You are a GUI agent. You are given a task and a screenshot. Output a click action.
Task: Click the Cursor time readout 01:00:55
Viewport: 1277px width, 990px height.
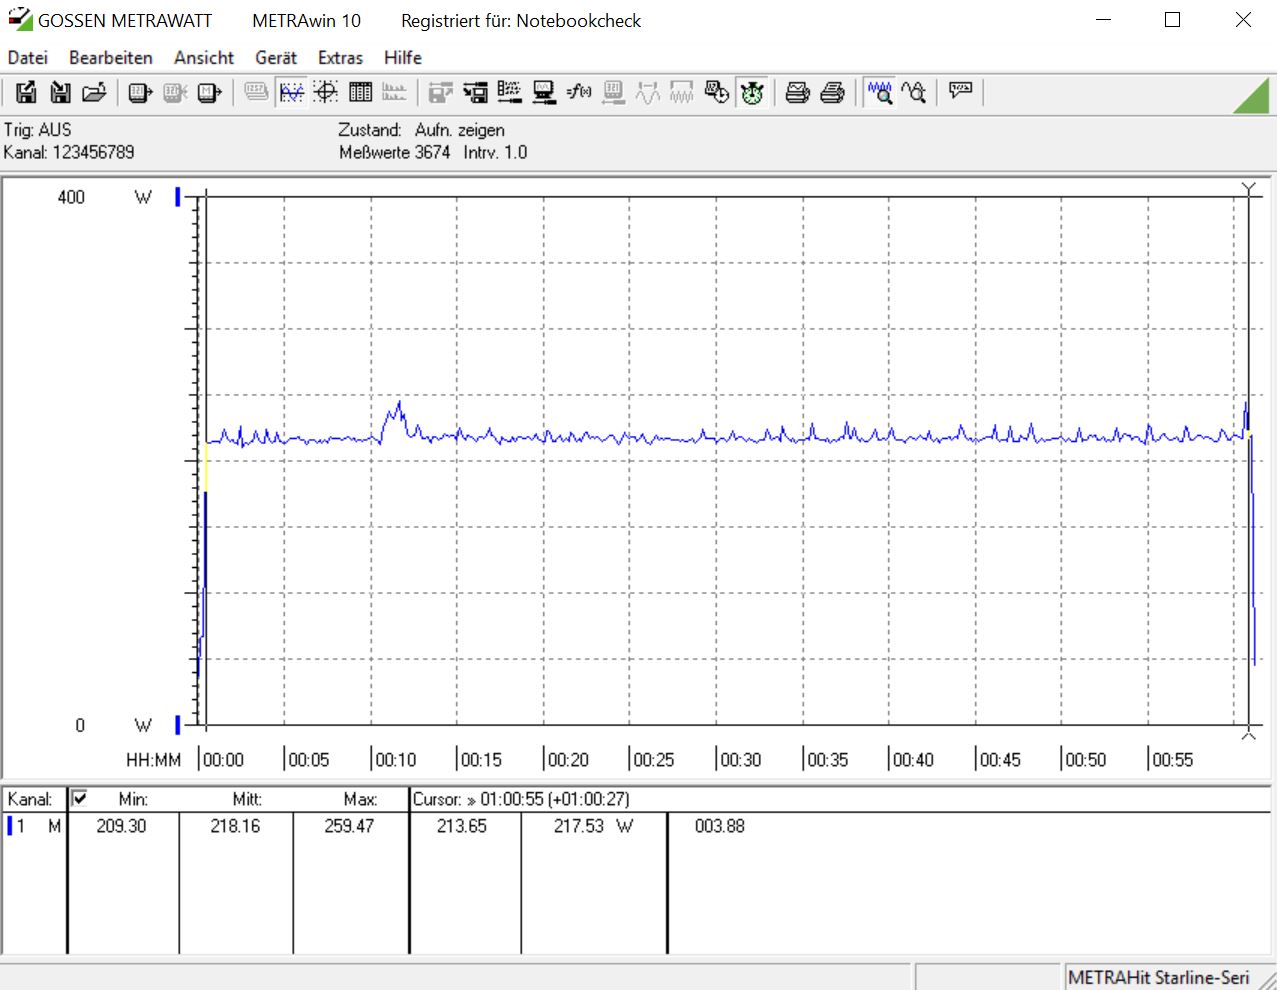click(x=521, y=799)
